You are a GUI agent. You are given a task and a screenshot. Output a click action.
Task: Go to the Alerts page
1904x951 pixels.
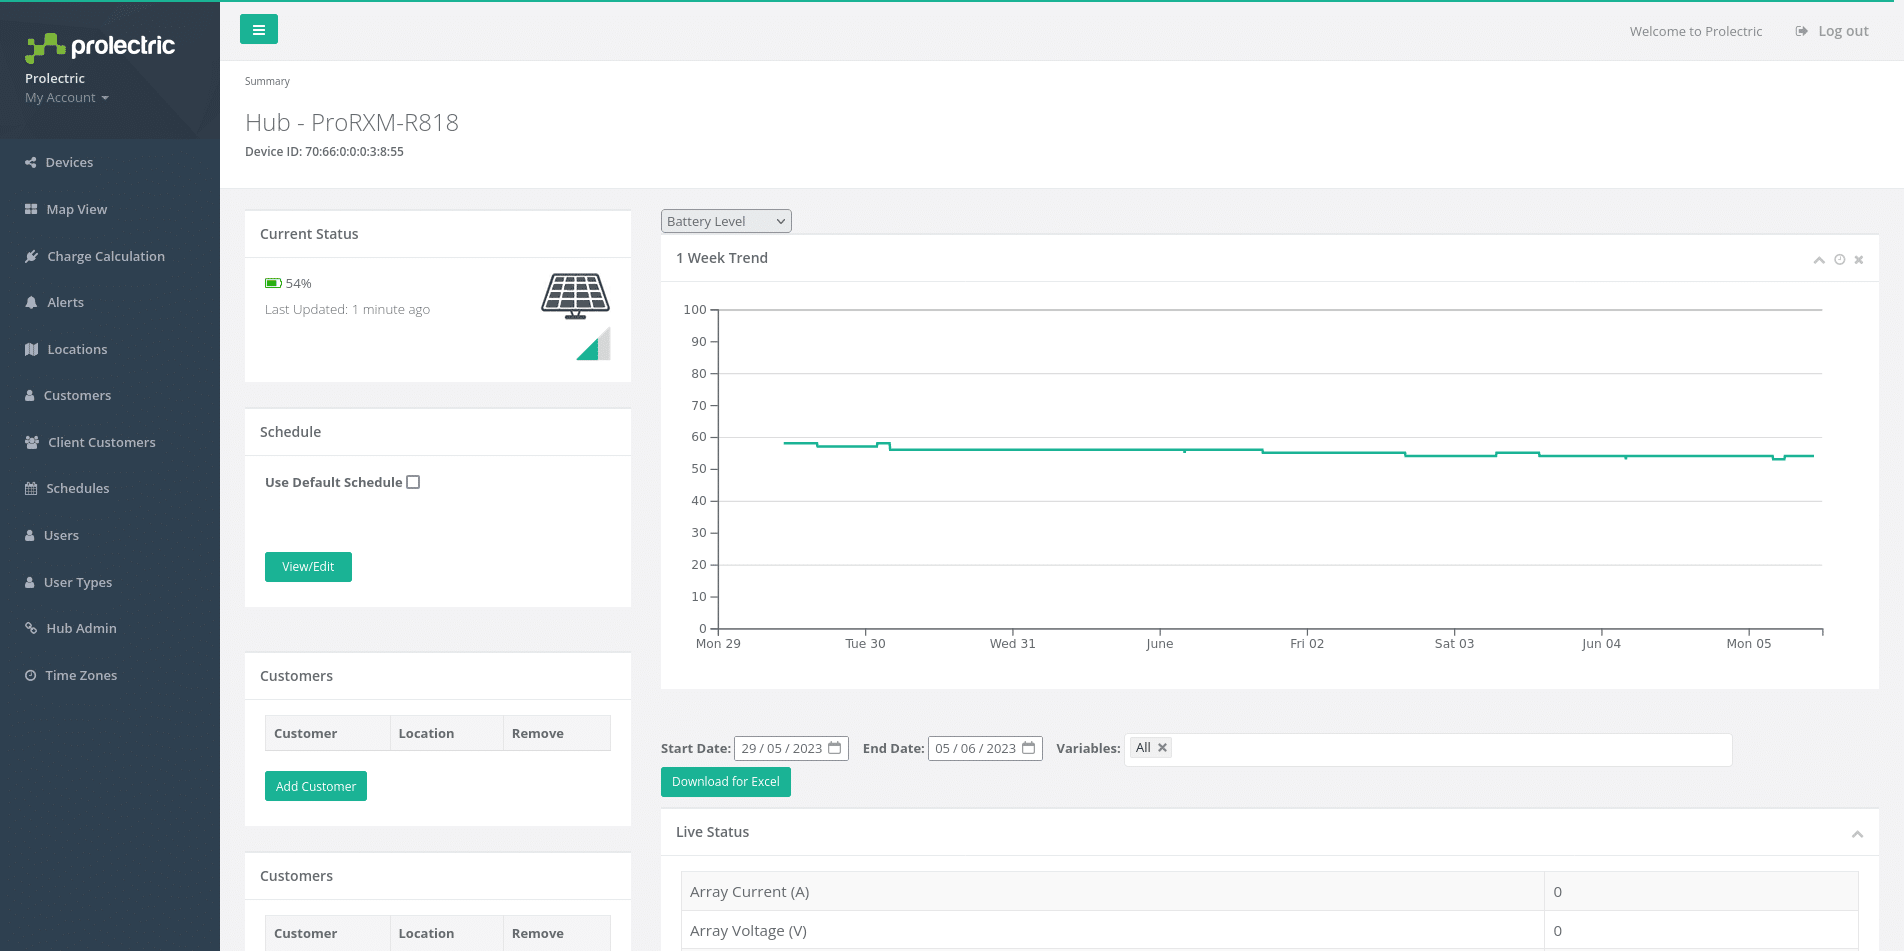click(x=66, y=302)
